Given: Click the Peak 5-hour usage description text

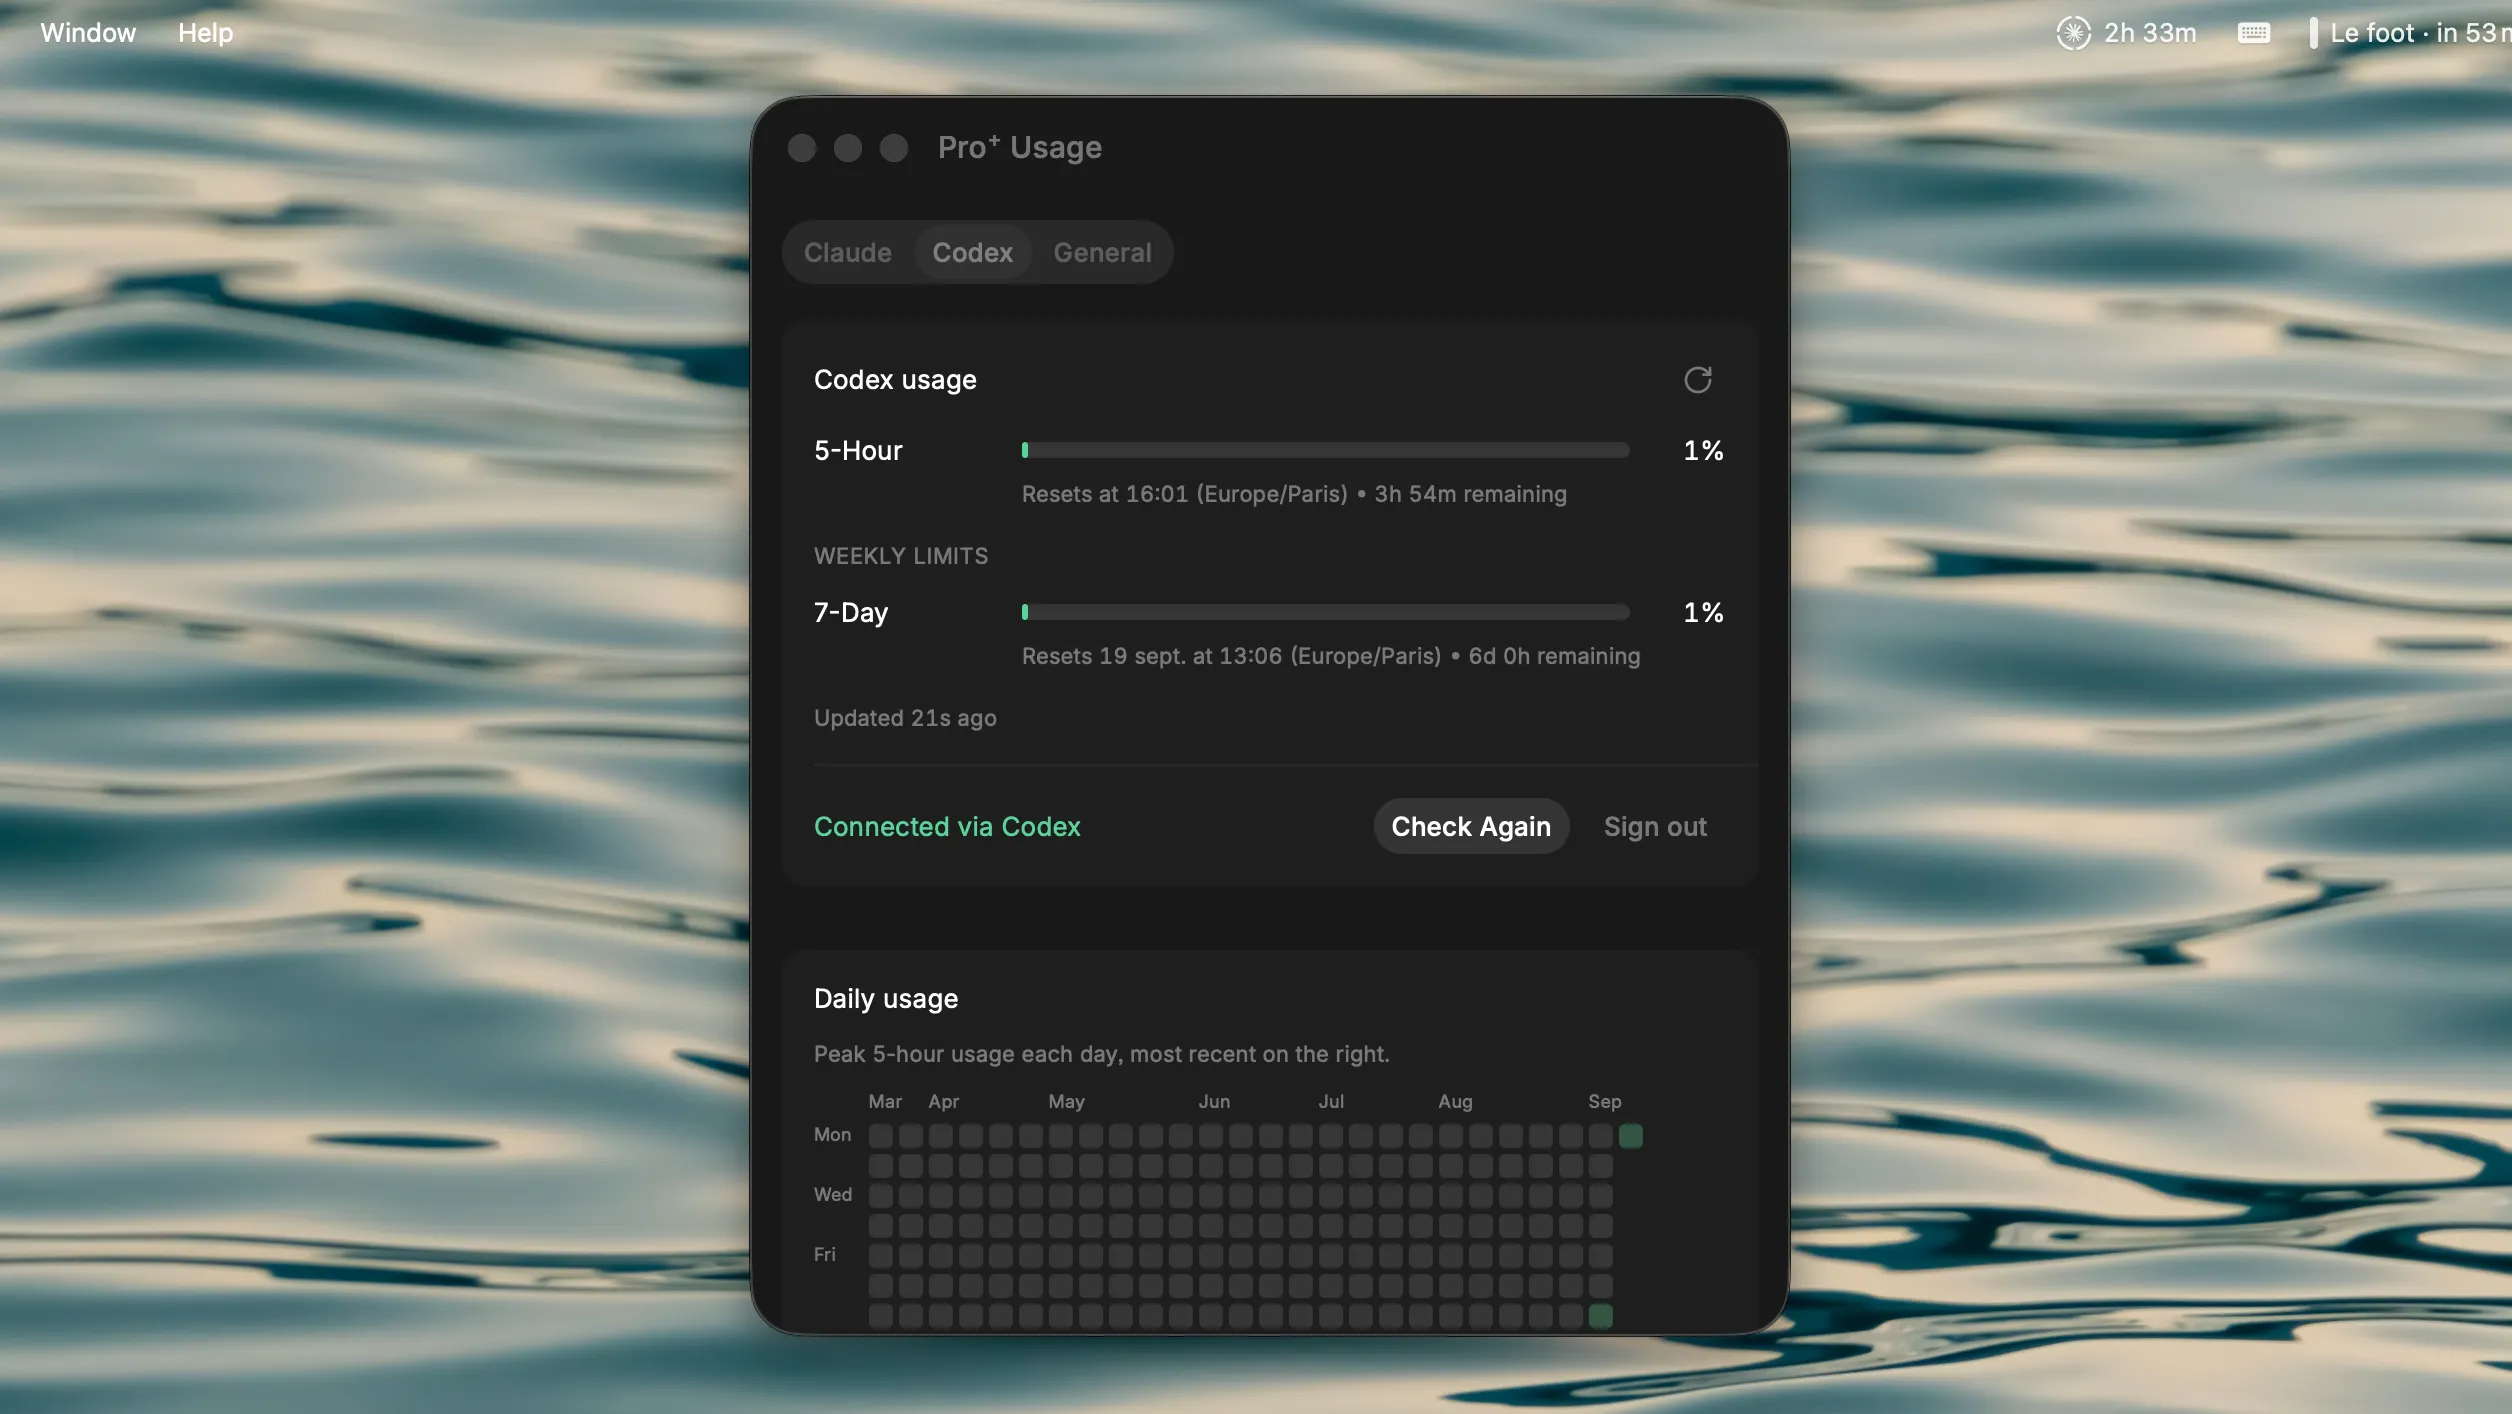Looking at the screenshot, I should point(1101,1054).
